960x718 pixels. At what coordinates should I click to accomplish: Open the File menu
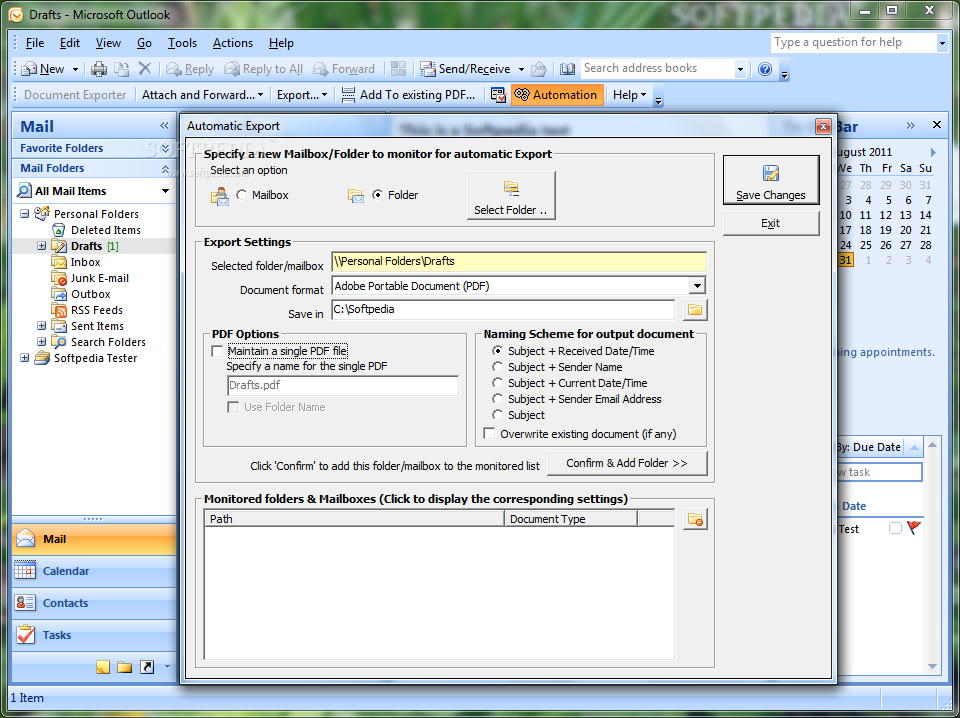(34, 43)
